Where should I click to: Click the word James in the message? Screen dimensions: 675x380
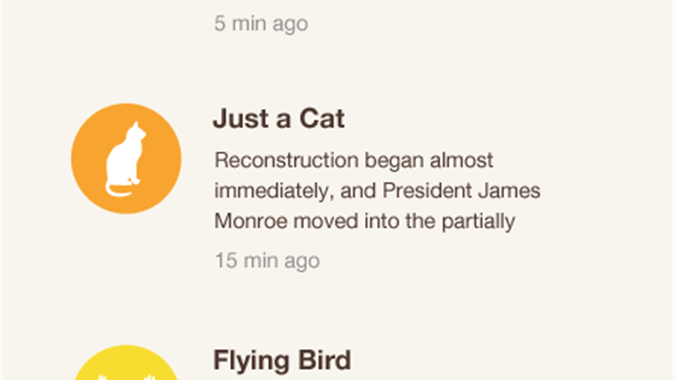[509, 191]
